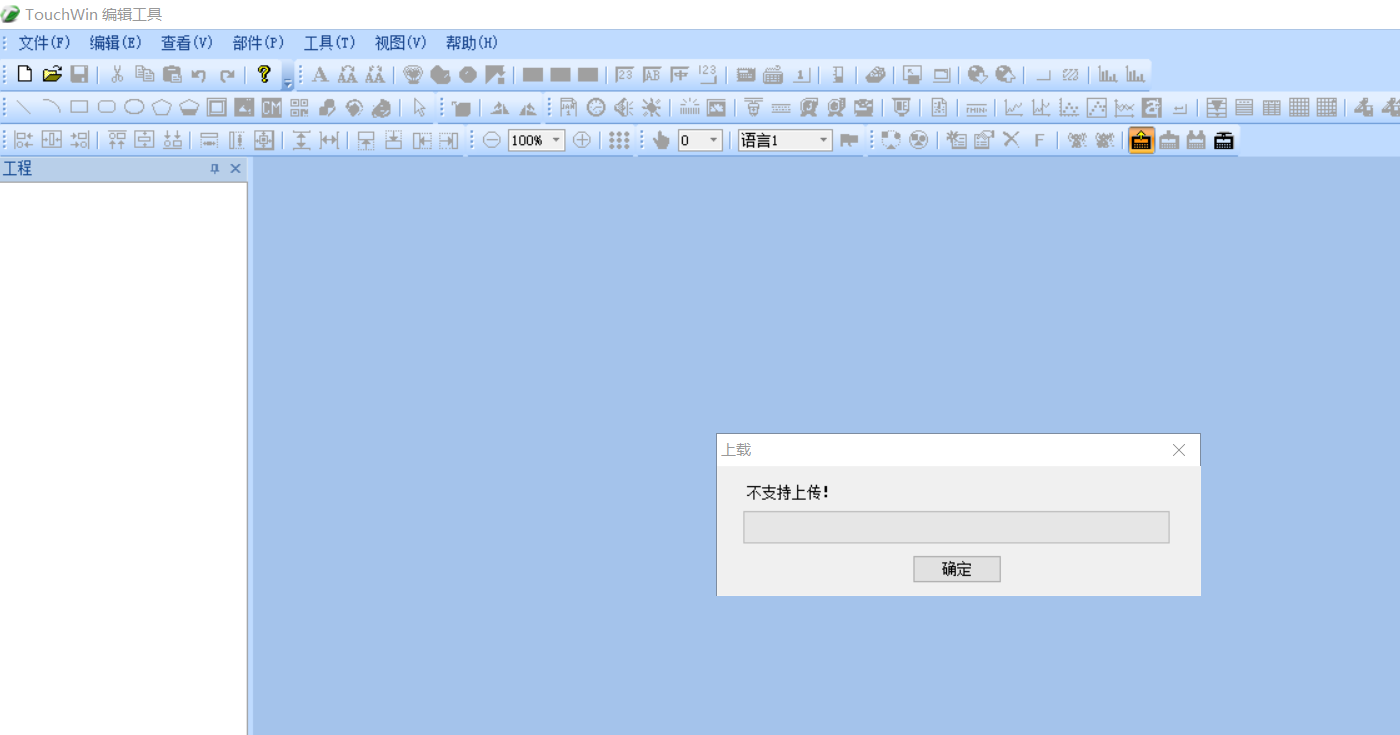Click the highlighted orange upload icon
Viewport: 1400px width, 735px height.
pyautogui.click(x=1140, y=141)
